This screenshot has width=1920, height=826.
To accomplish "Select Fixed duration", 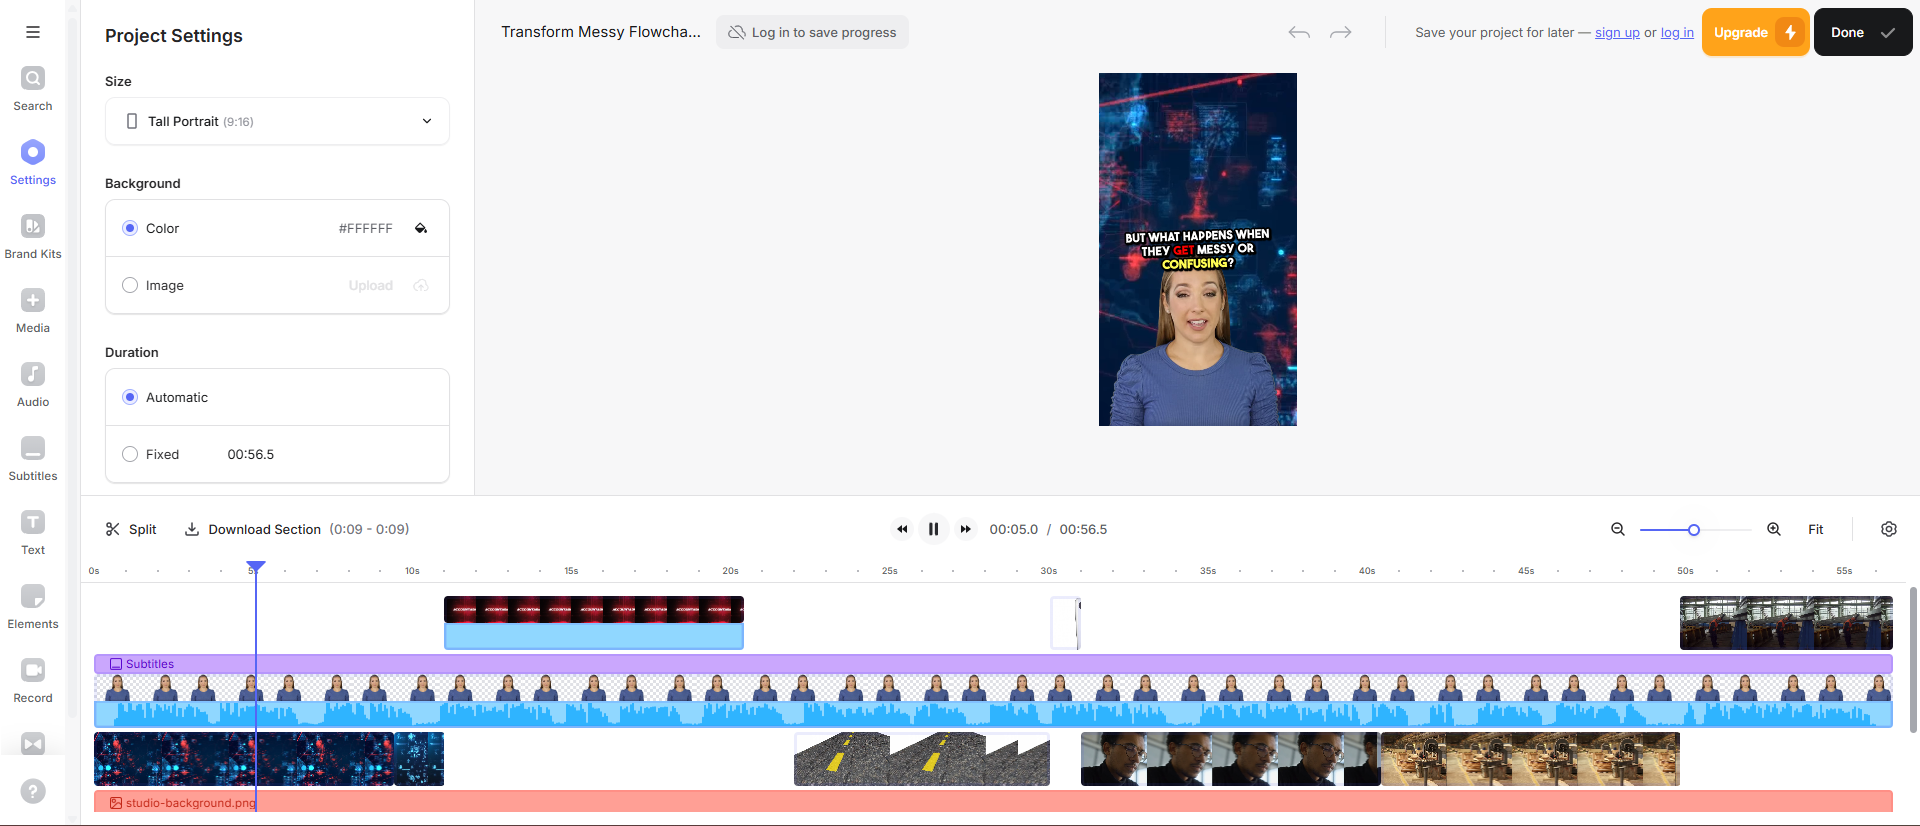I will coord(130,454).
